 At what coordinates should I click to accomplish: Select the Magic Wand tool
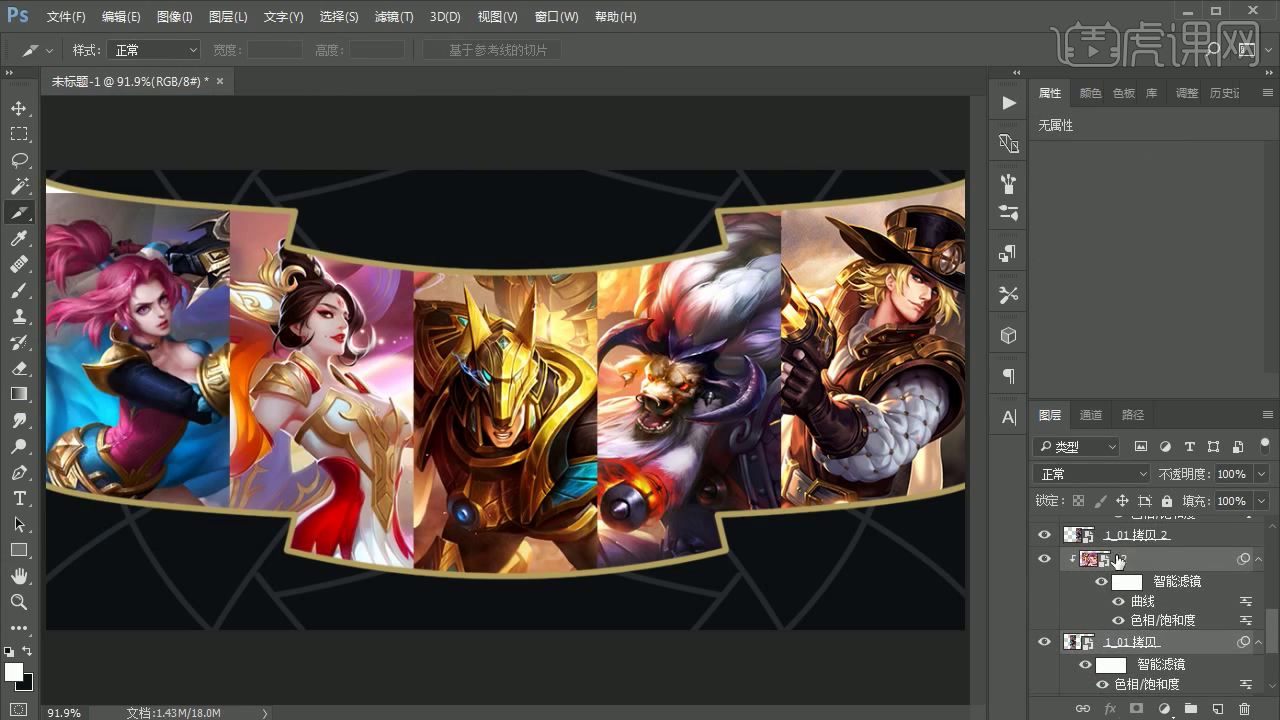[x=19, y=186]
